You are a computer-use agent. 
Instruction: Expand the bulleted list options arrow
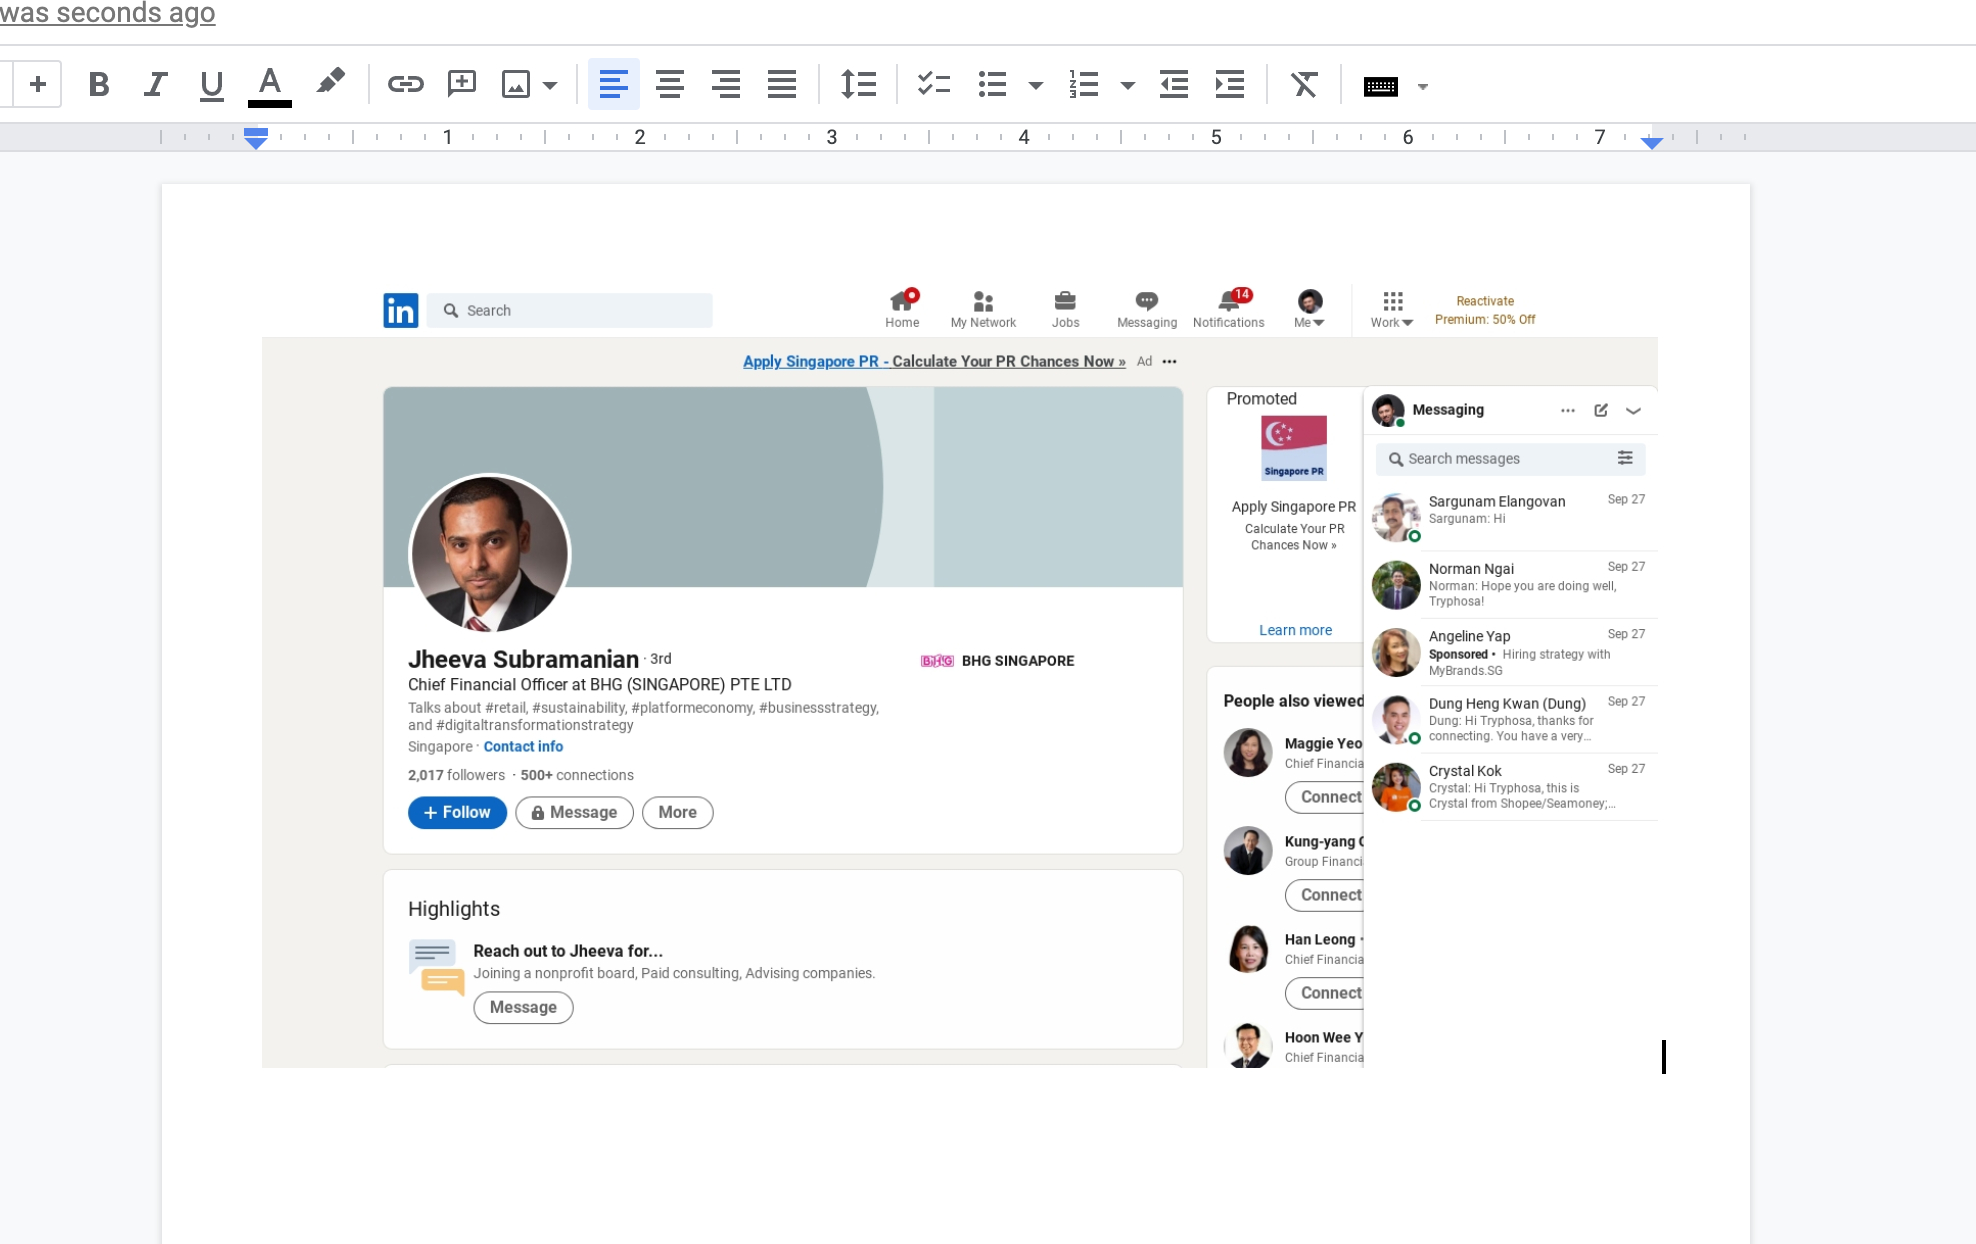(1036, 86)
